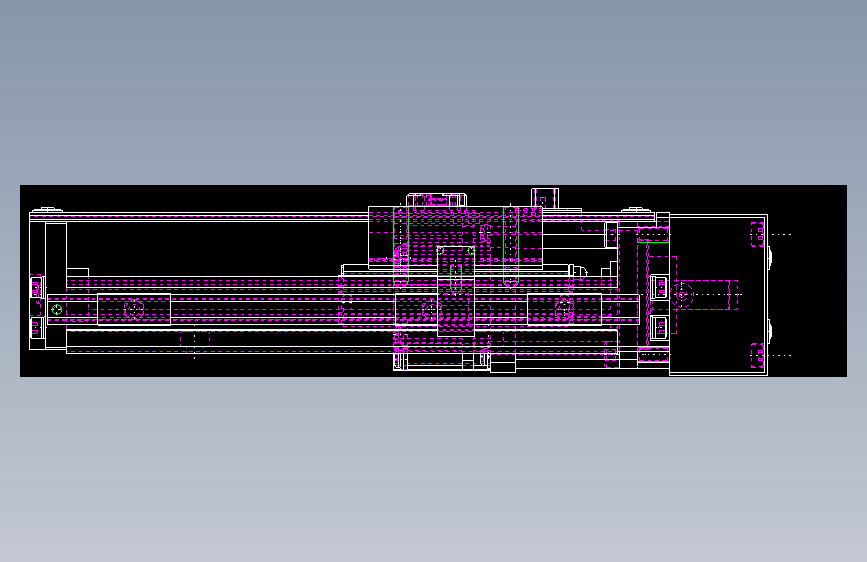This screenshot has width=867, height=562.
Task: Select the large motor housing rectangle on the right
Action: pyautogui.click(x=718, y=295)
